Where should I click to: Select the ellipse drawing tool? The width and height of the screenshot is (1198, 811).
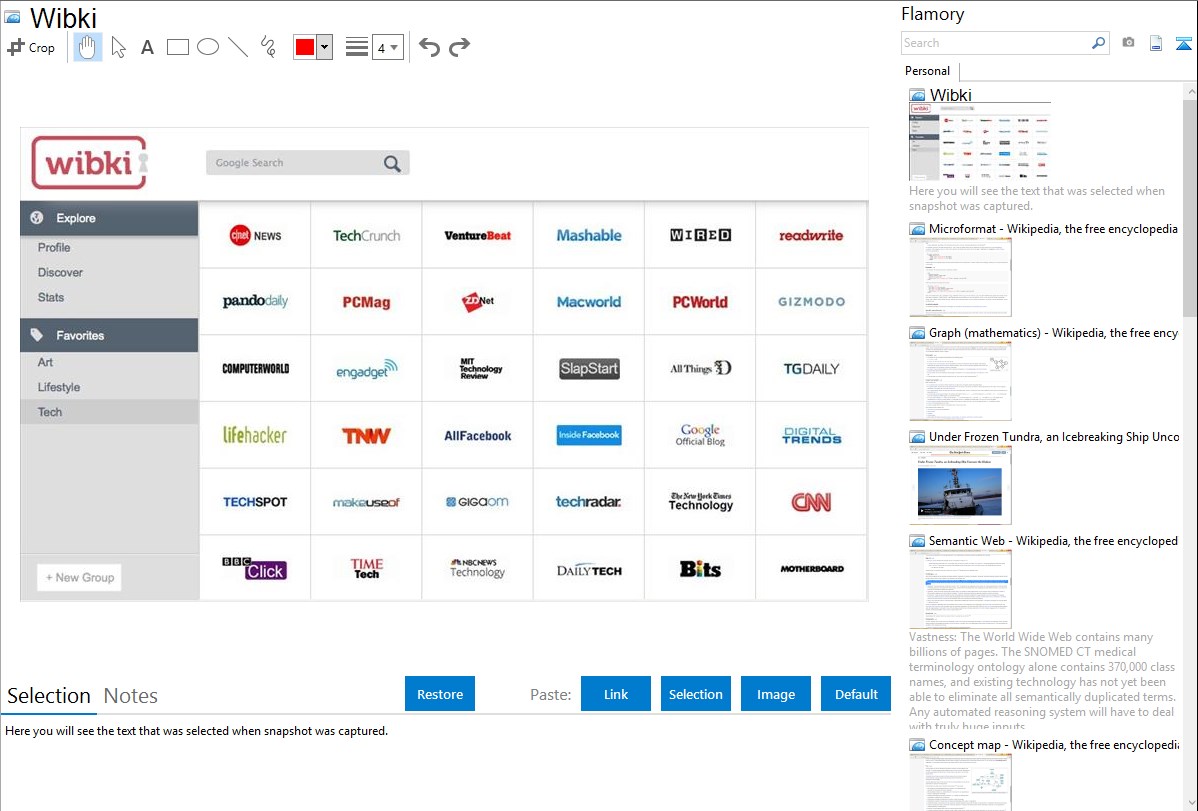point(208,47)
